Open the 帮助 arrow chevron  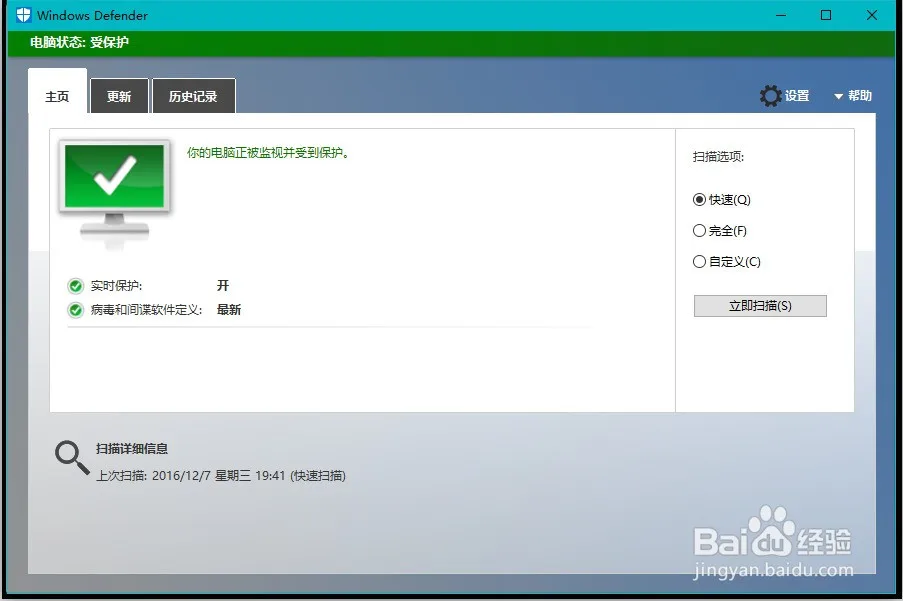838,95
